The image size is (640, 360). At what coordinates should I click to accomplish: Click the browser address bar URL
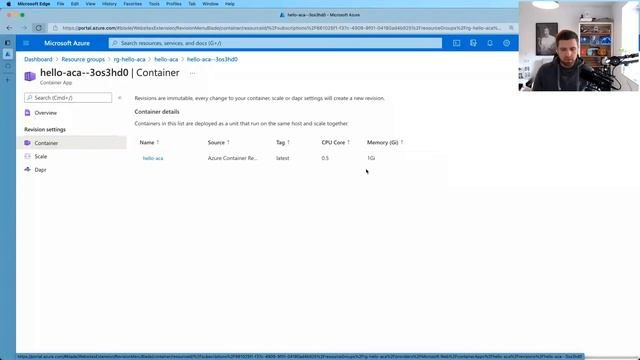(282, 28)
